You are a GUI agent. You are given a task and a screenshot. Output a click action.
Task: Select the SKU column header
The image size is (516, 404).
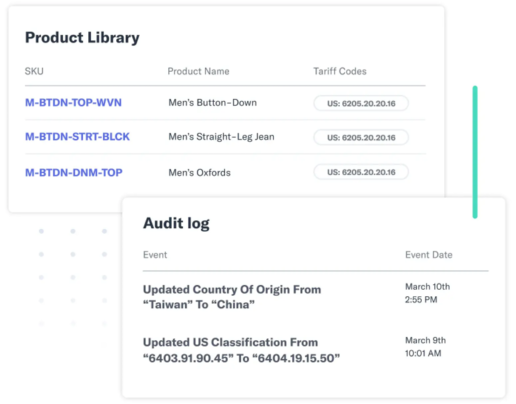(34, 71)
